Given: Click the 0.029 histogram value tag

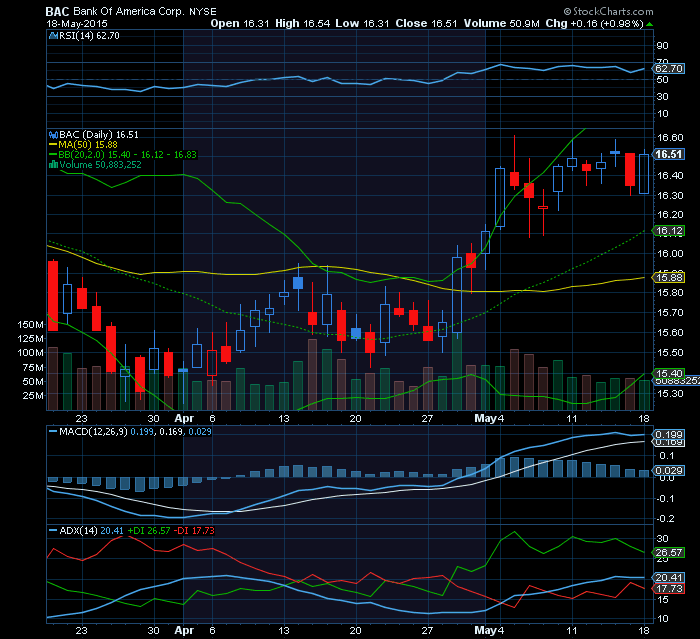Looking at the screenshot, I should tap(669, 471).
